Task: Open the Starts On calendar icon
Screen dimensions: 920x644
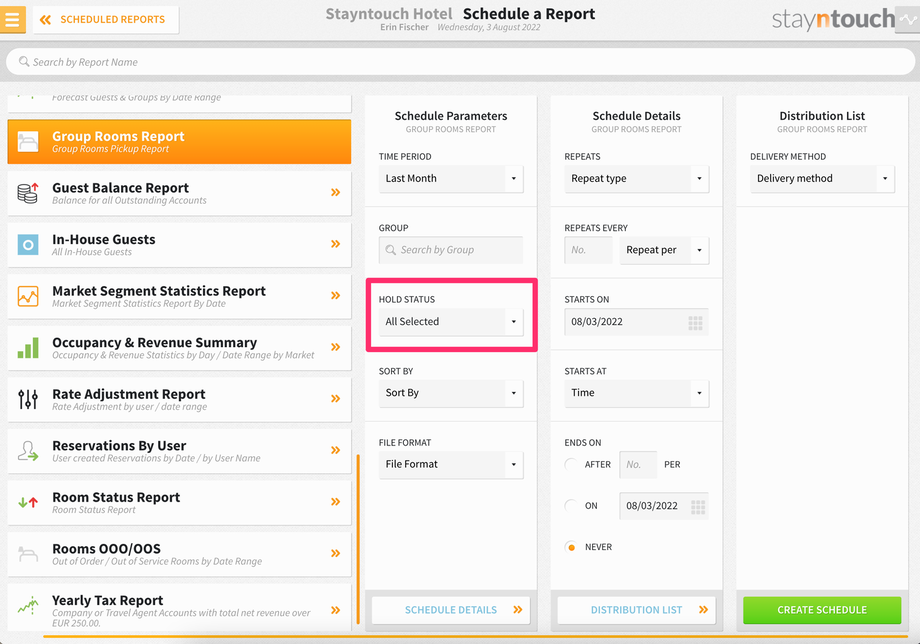Action: pyautogui.click(x=695, y=323)
